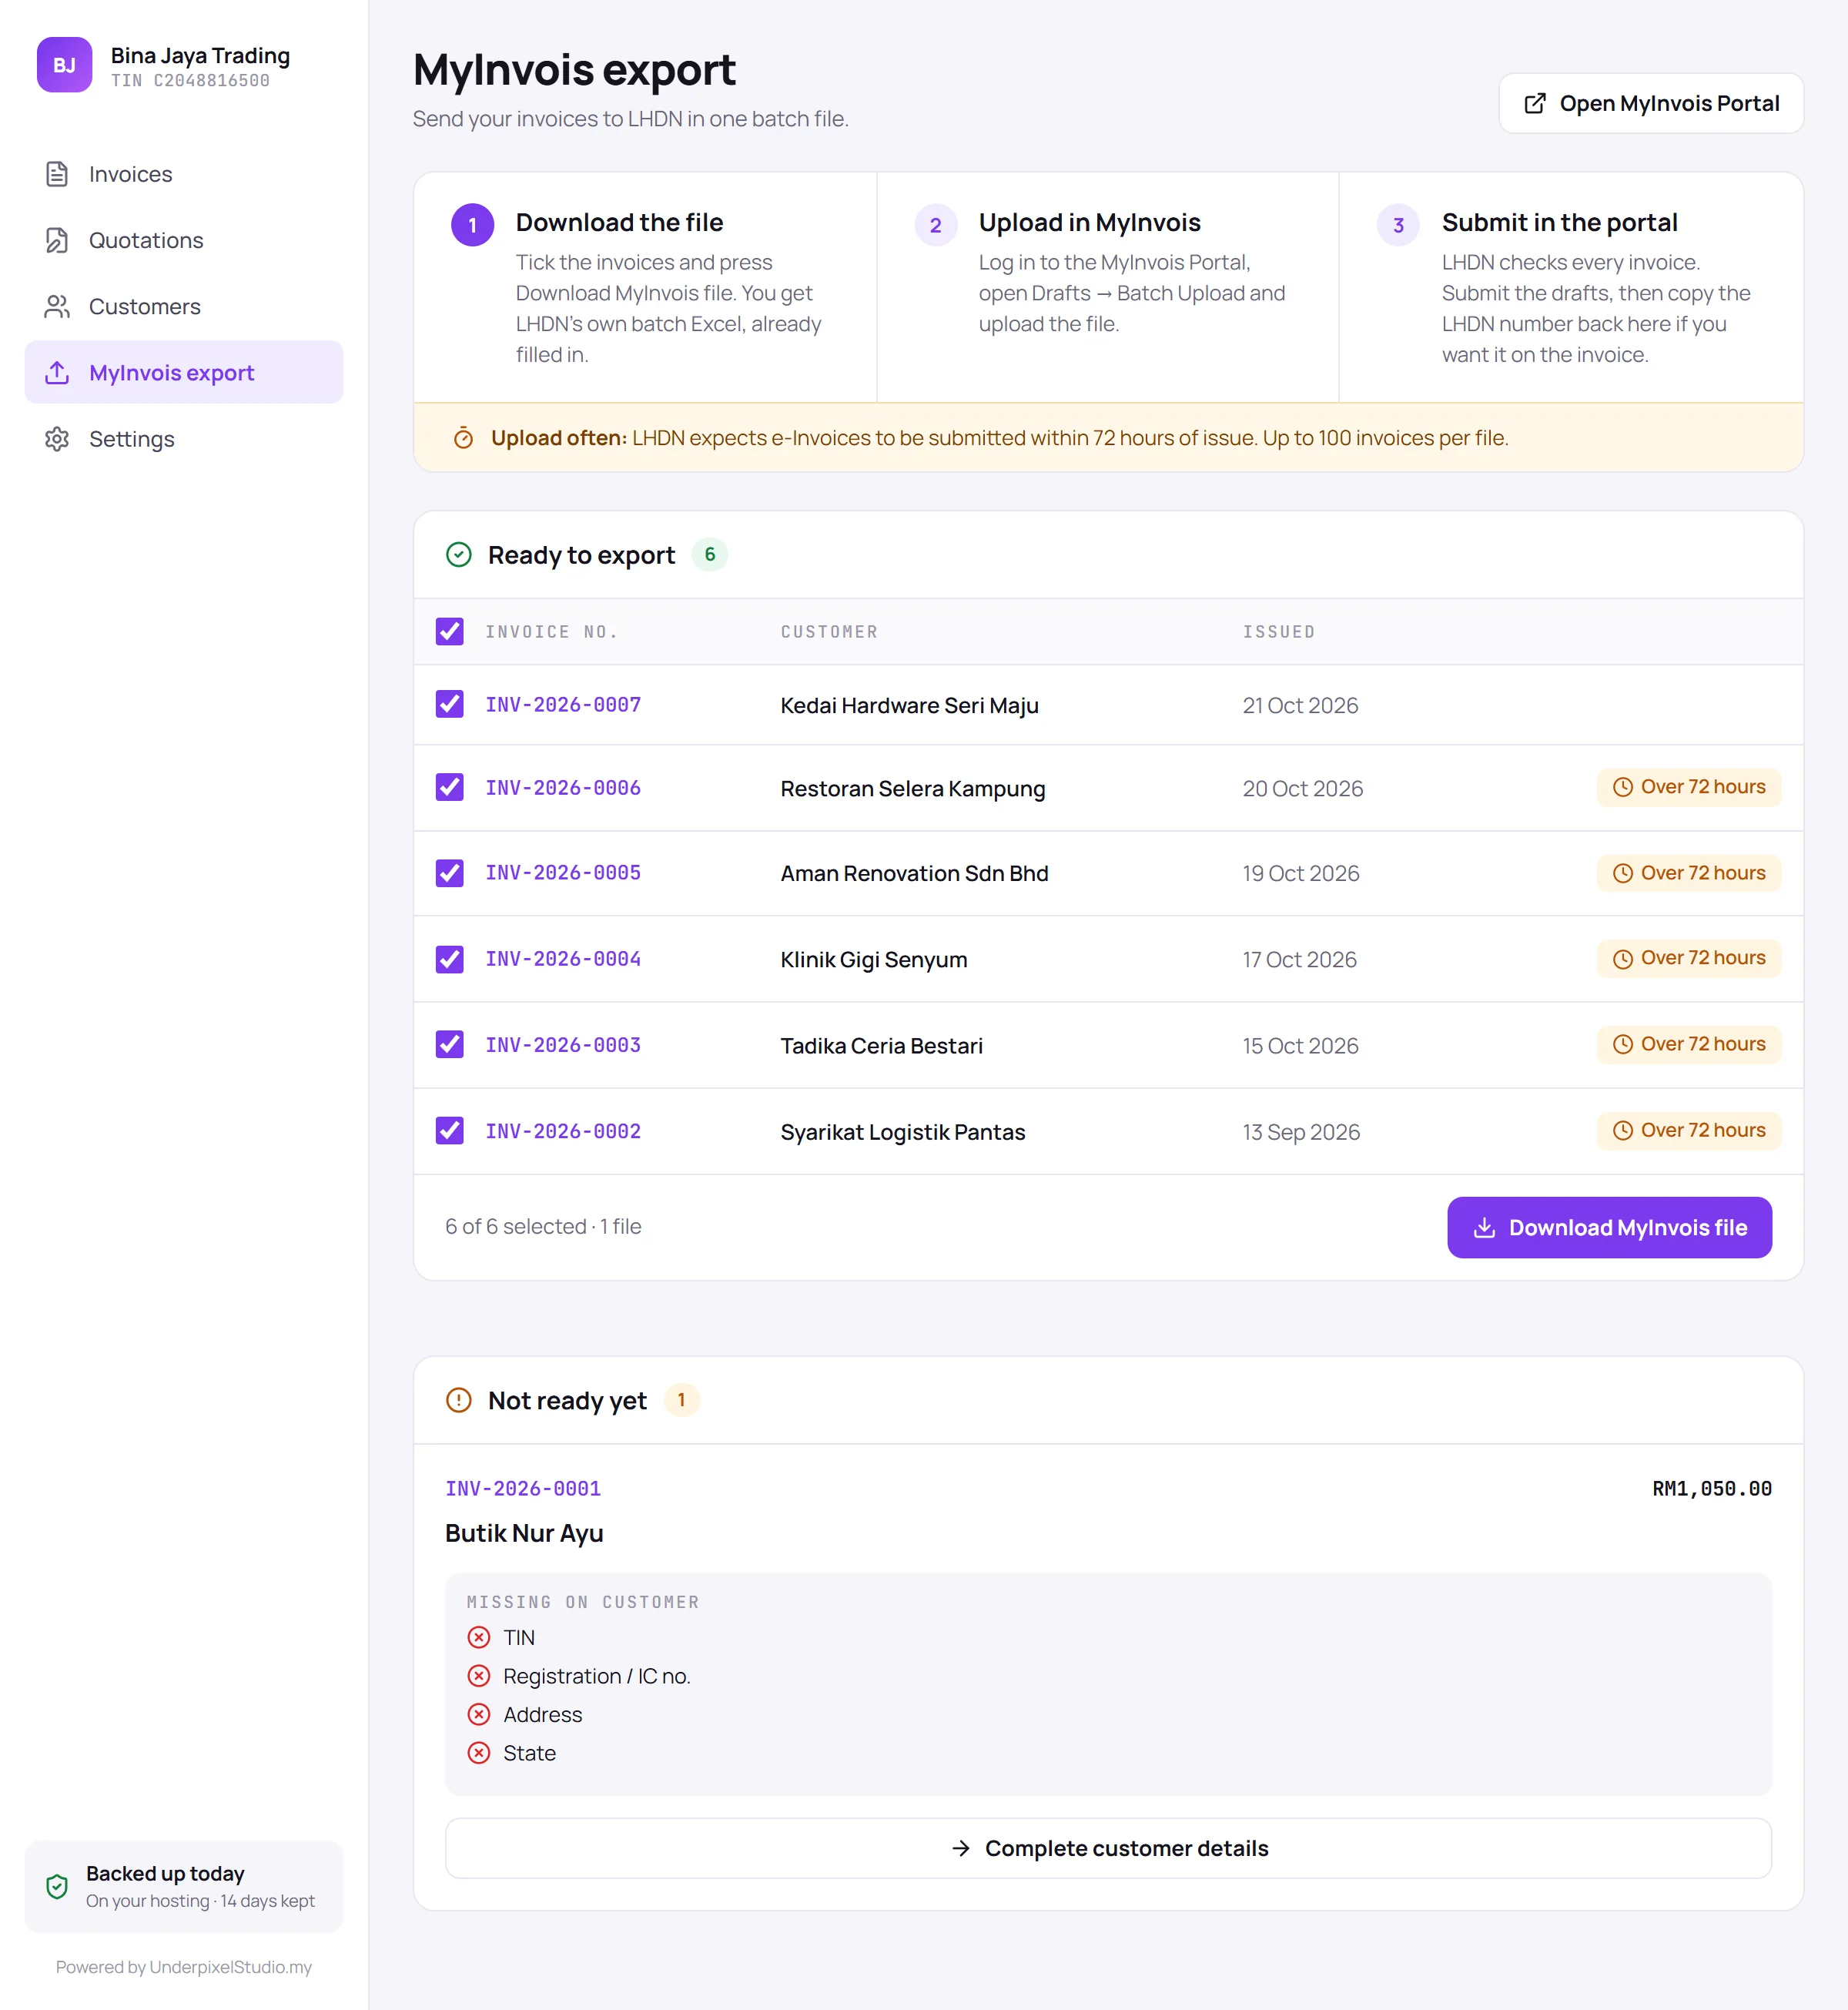Image resolution: width=1848 pixels, height=2010 pixels.
Task: Open invoice link INV-2026-0001
Action: coord(523,1488)
